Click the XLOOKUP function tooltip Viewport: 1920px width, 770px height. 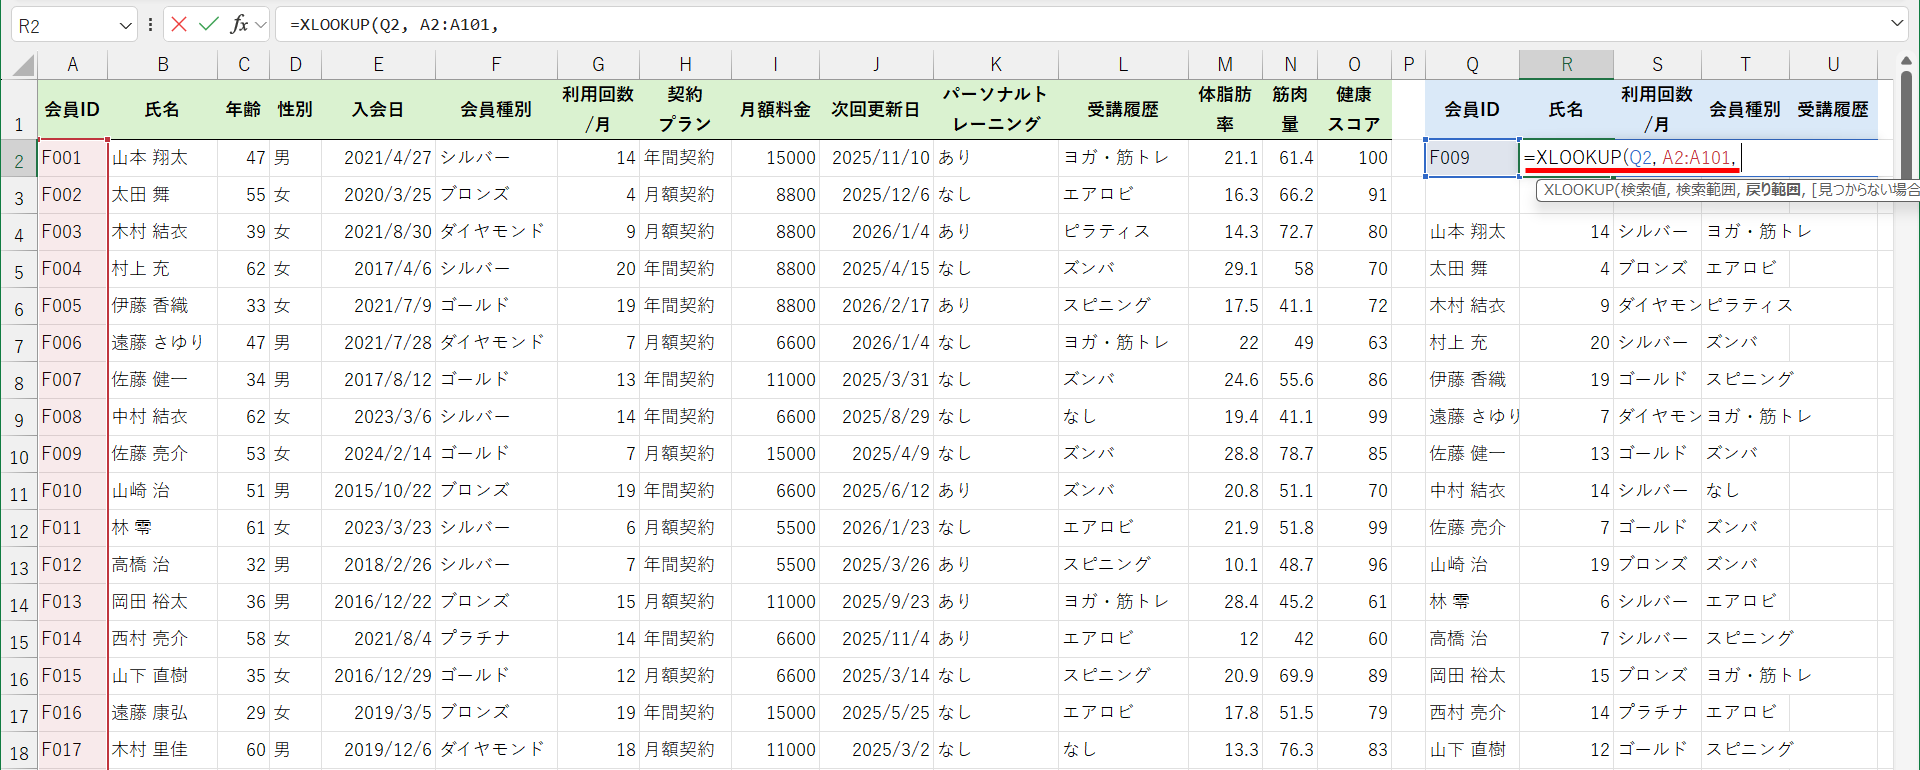(x=1728, y=190)
